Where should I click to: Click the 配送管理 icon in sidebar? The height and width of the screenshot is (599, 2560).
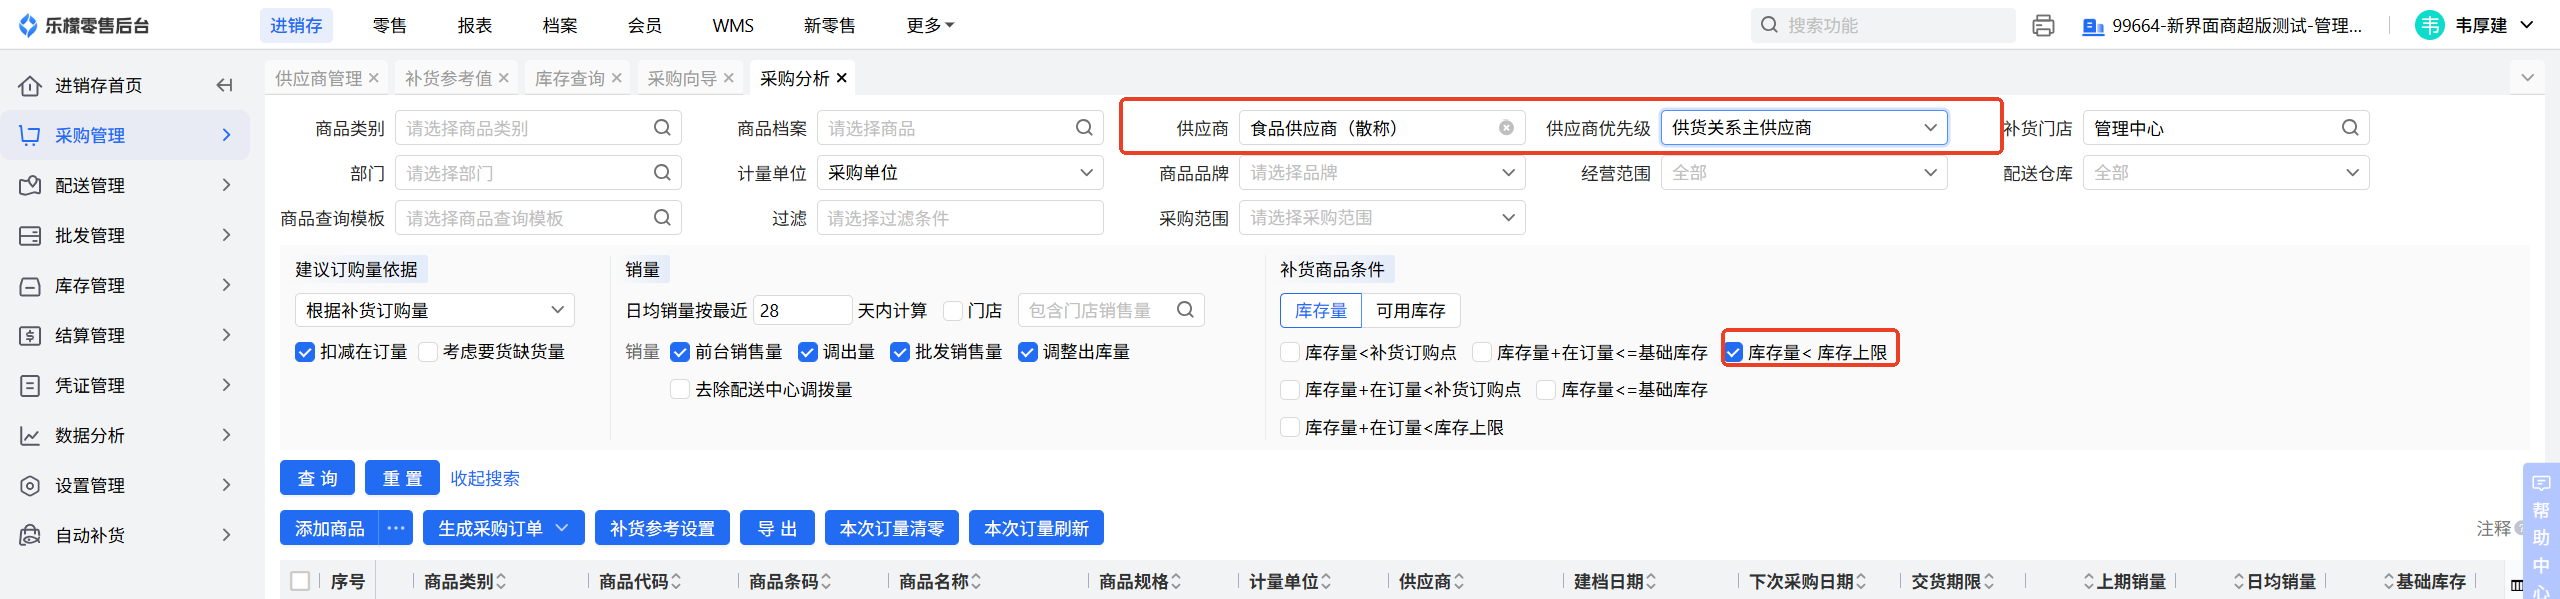30,185
